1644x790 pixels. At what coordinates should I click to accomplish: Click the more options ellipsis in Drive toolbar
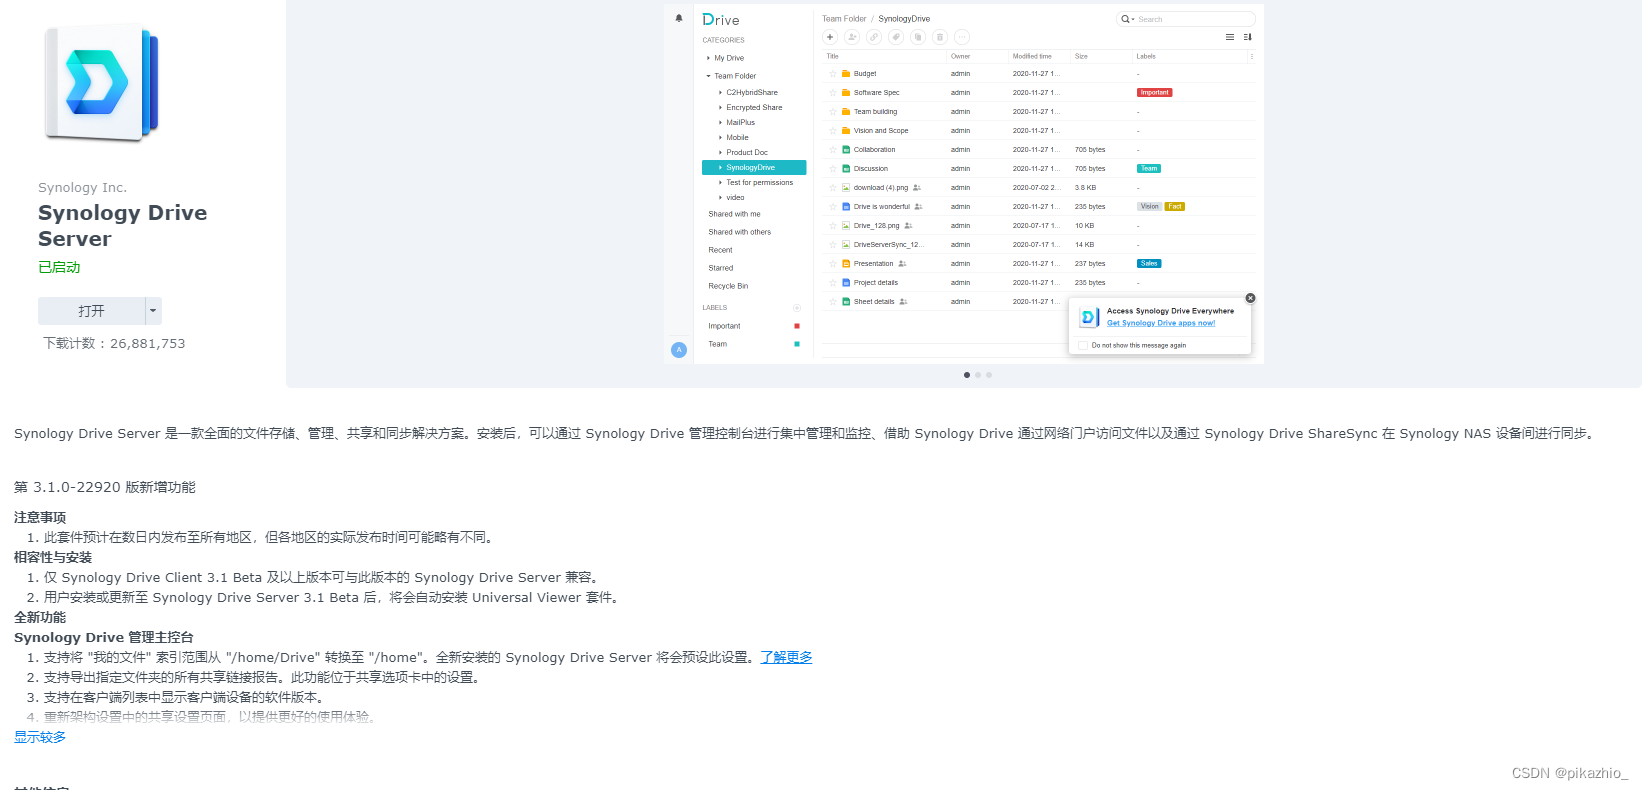(x=962, y=37)
